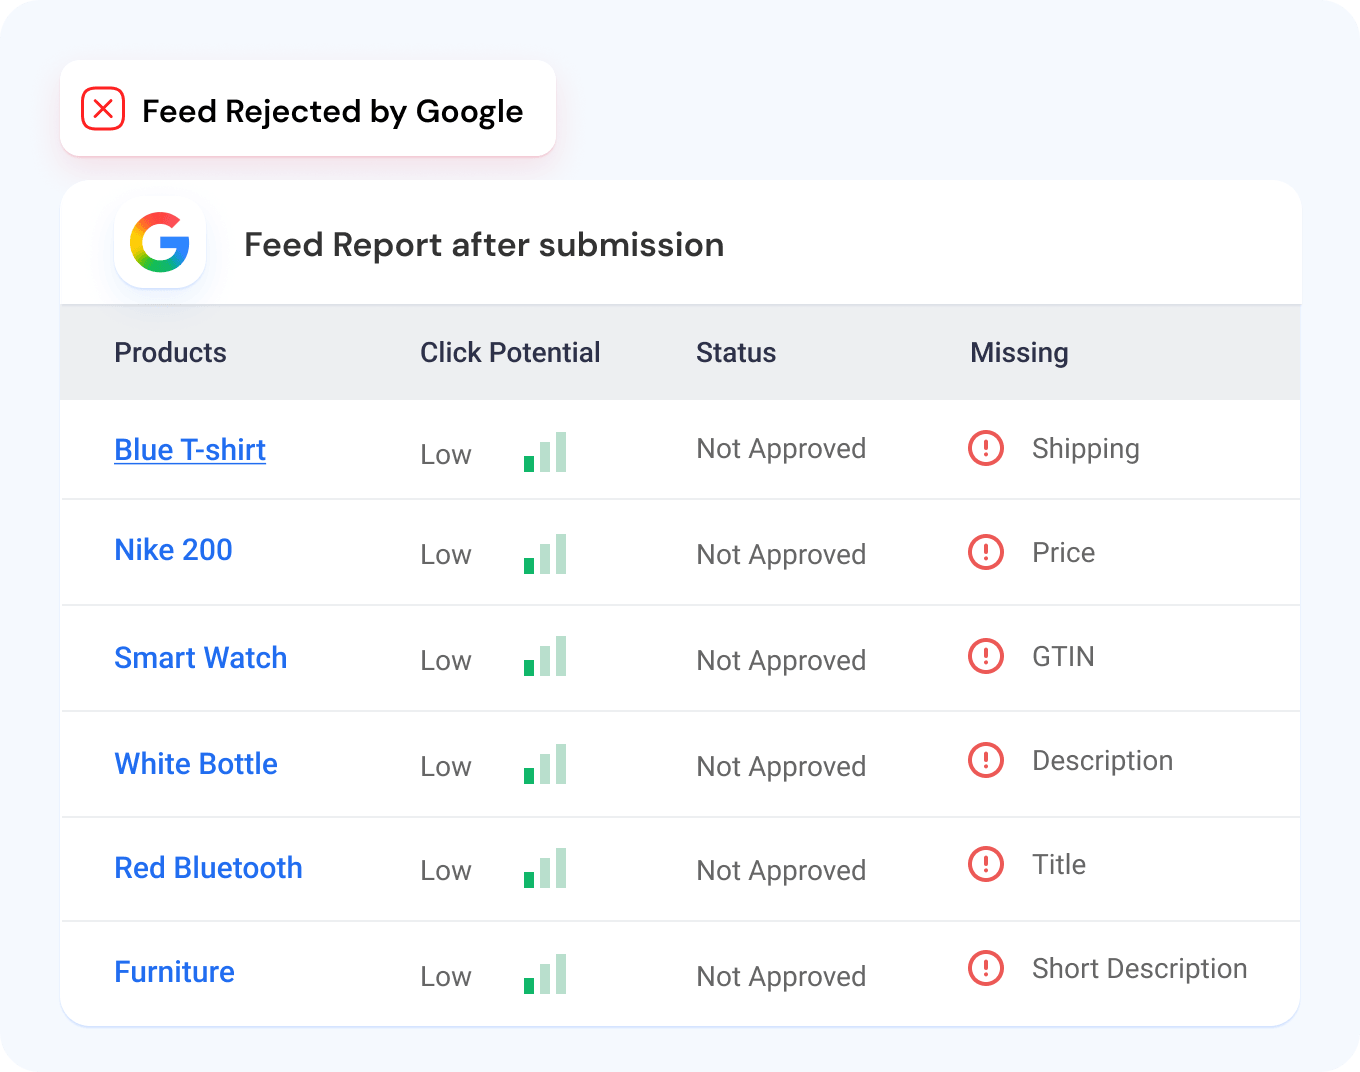Click the warning icon beside Short Description
1360x1072 pixels.
pyautogui.click(x=986, y=968)
